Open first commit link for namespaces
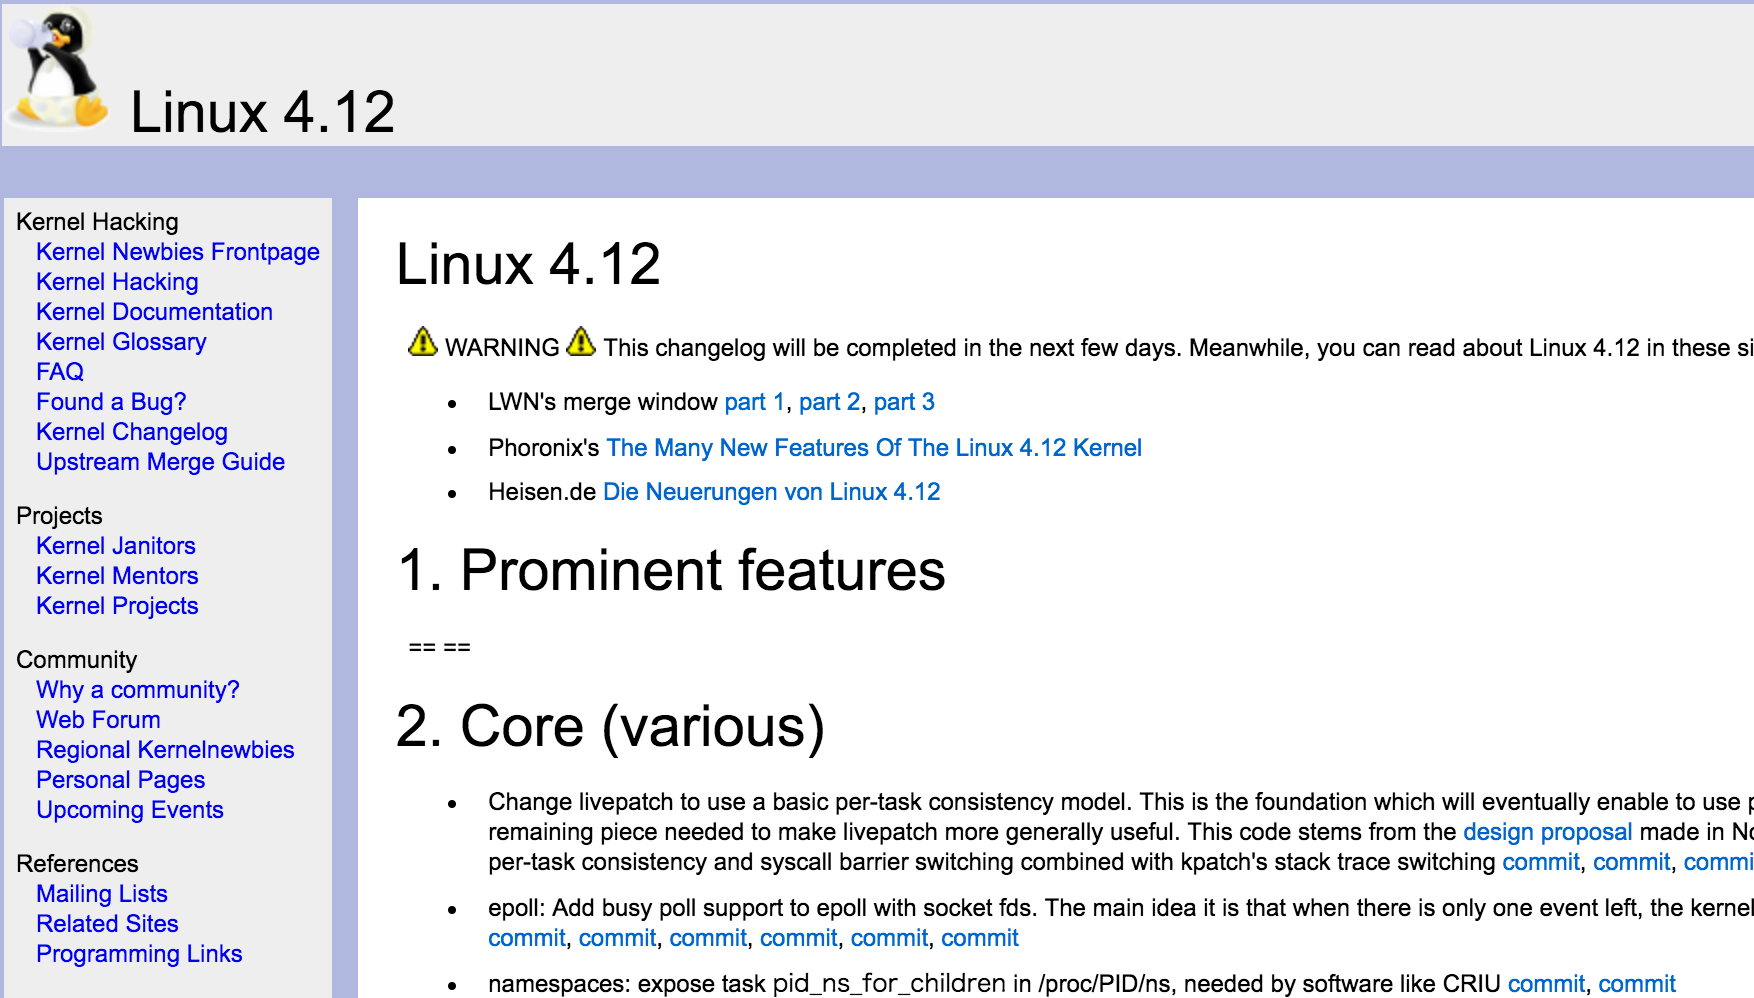1754x998 pixels. point(1546,984)
